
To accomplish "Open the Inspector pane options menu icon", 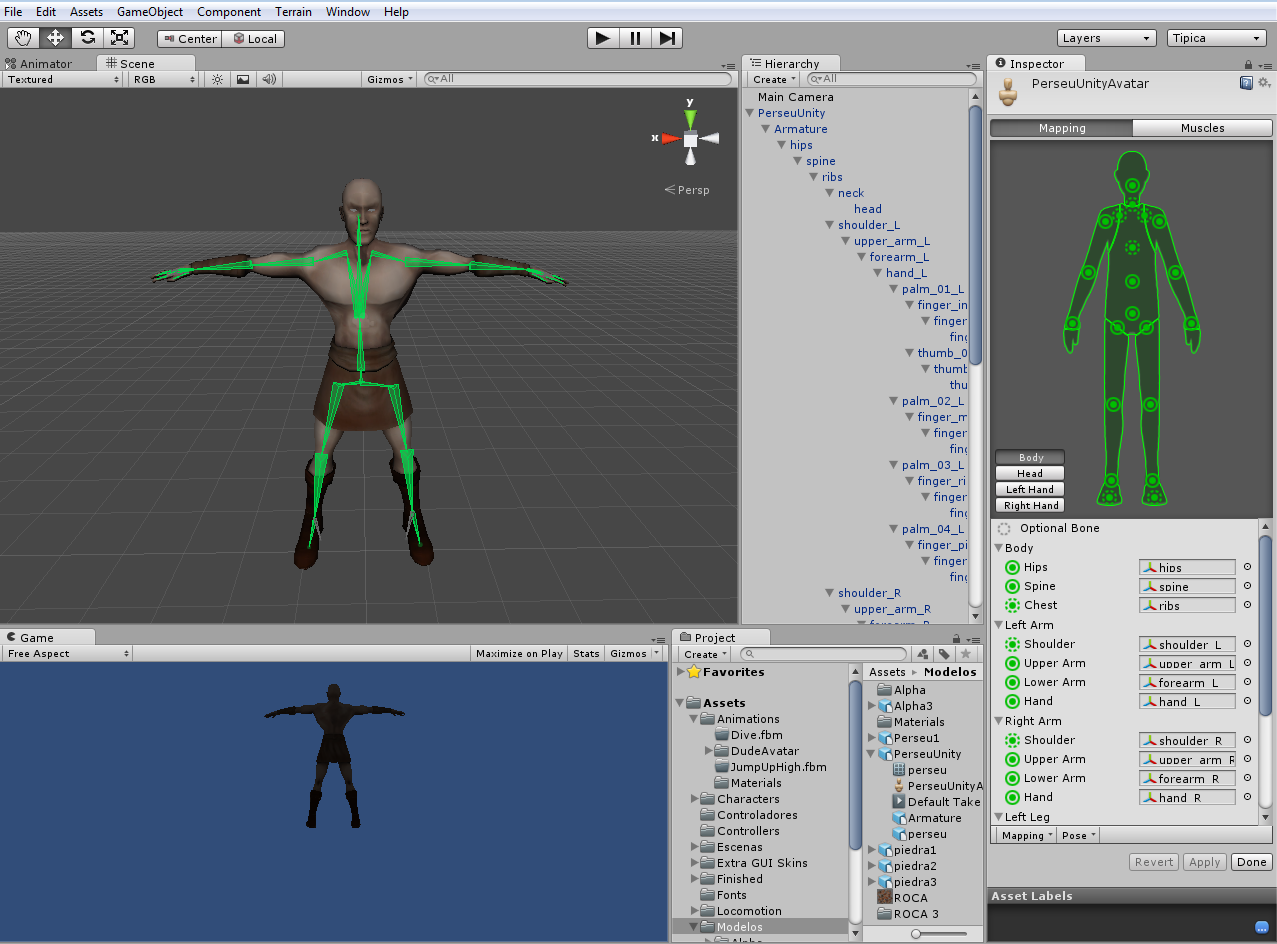I will coord(1265,66).
